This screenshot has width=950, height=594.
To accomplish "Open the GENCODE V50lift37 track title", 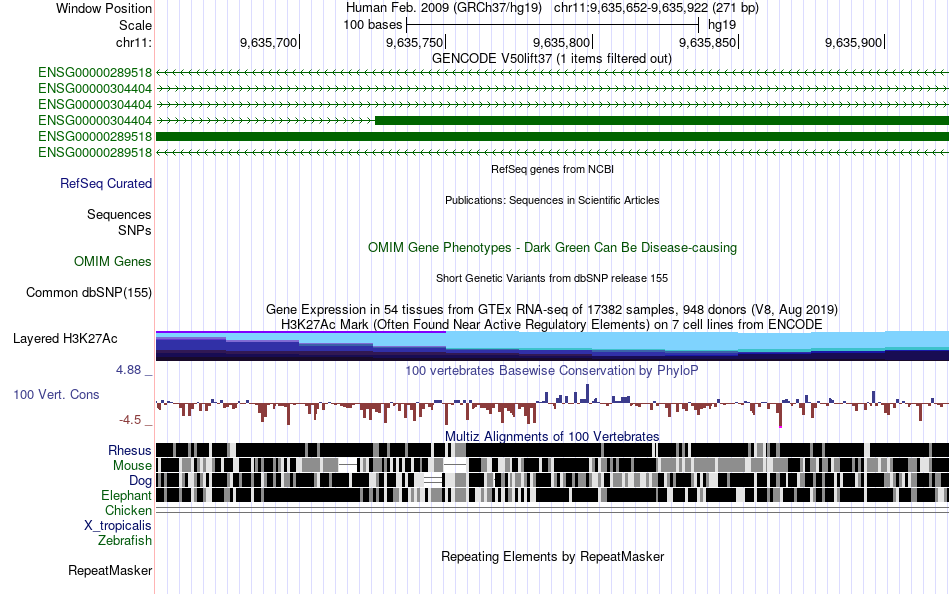I will click(552, 59).
